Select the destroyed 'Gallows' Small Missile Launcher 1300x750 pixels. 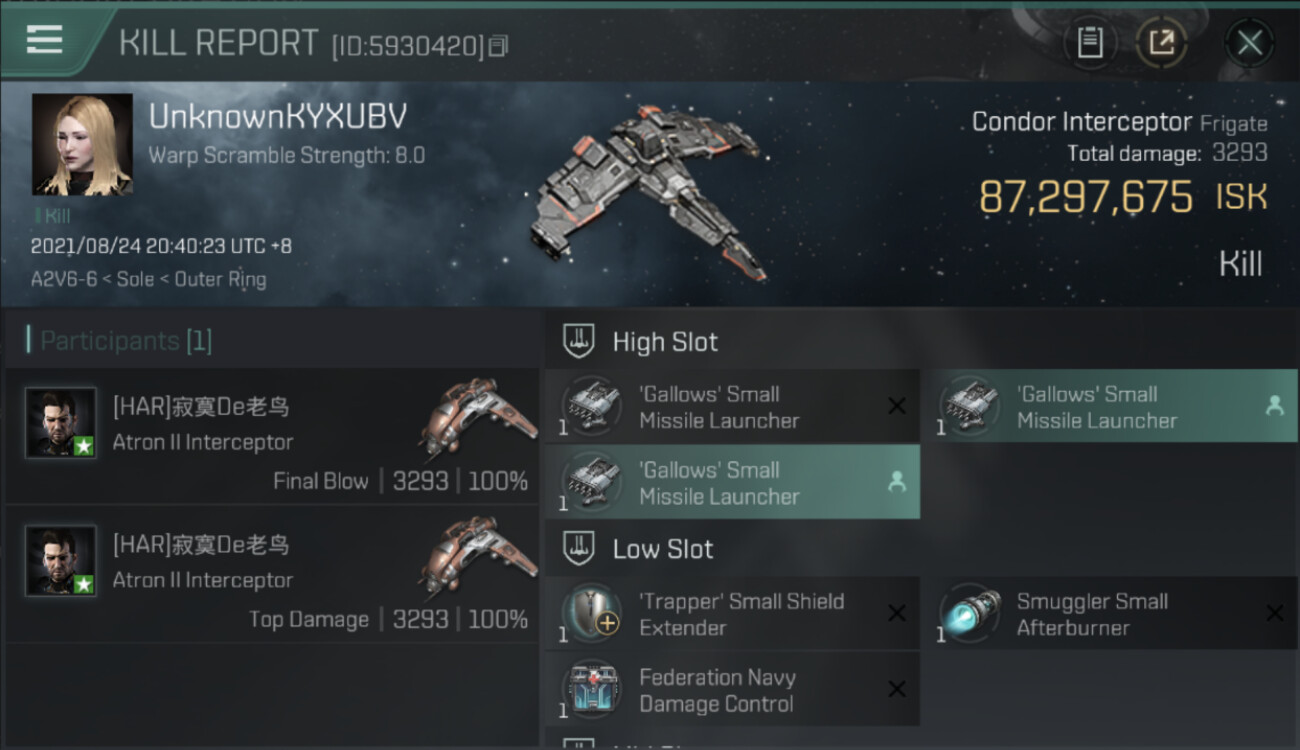click(x=732, y=407)
